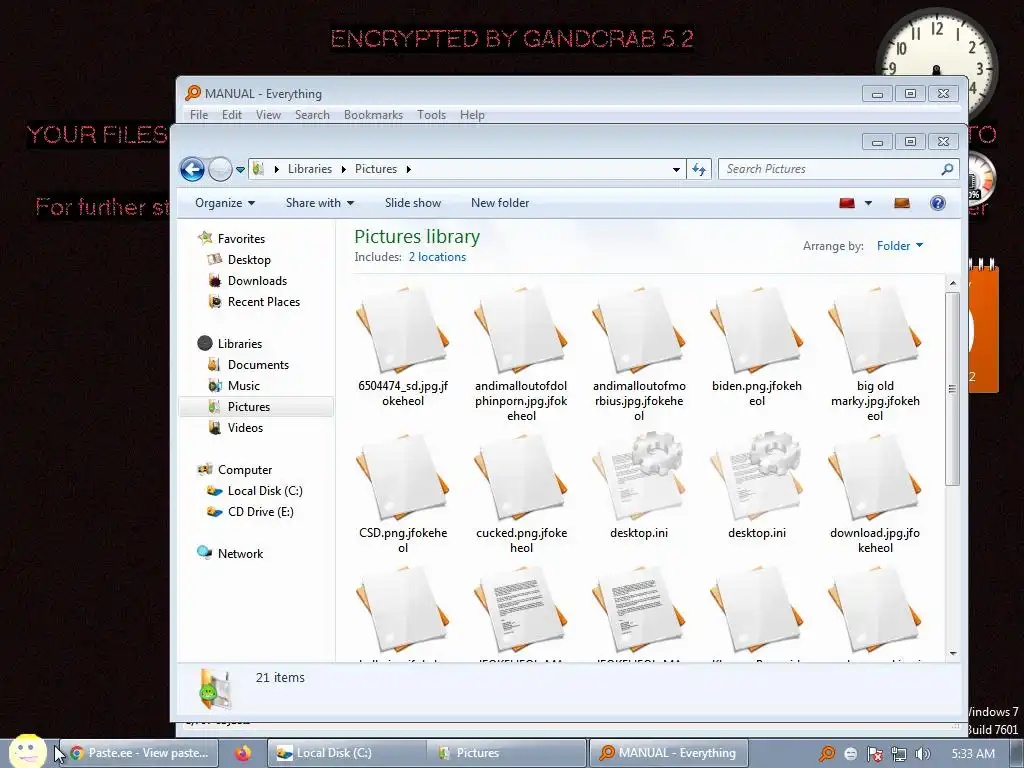Select the big old marky.jpg.jfokeheol file
1024x768 pixels.
point(875,353)
